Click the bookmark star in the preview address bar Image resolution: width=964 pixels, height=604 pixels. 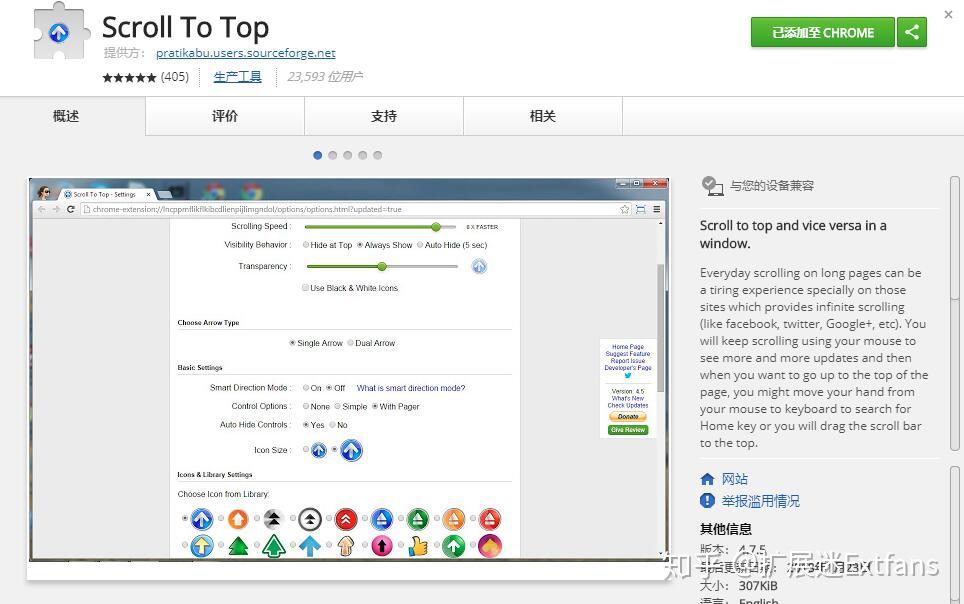click(625, 209)
